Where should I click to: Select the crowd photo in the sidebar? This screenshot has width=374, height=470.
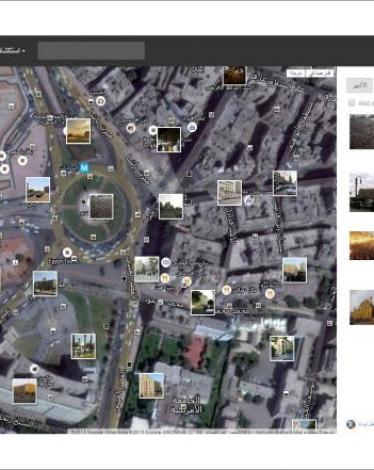pyautogui.click(x=362, y=131)
